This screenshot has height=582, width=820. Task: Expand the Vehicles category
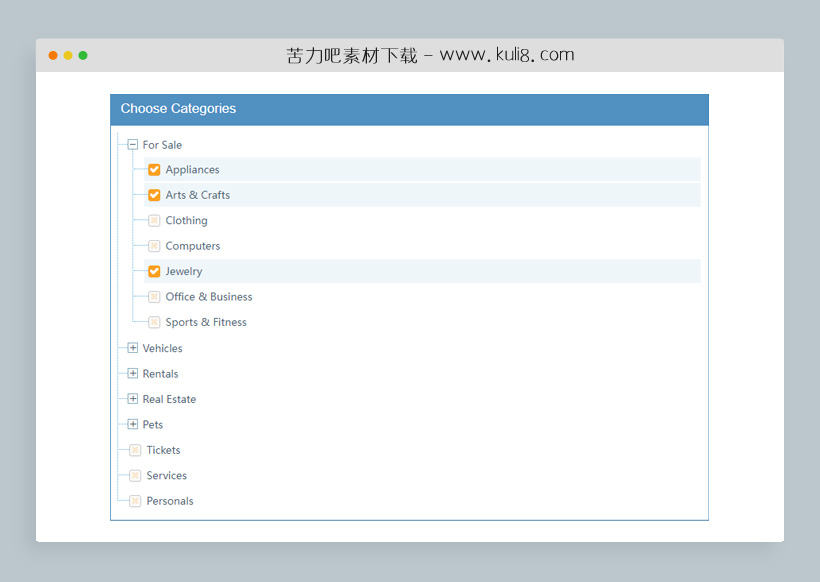133,348
